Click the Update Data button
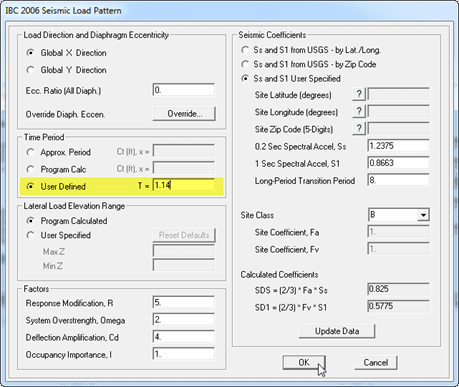This screenshot has height=387, width=459. 337,331
